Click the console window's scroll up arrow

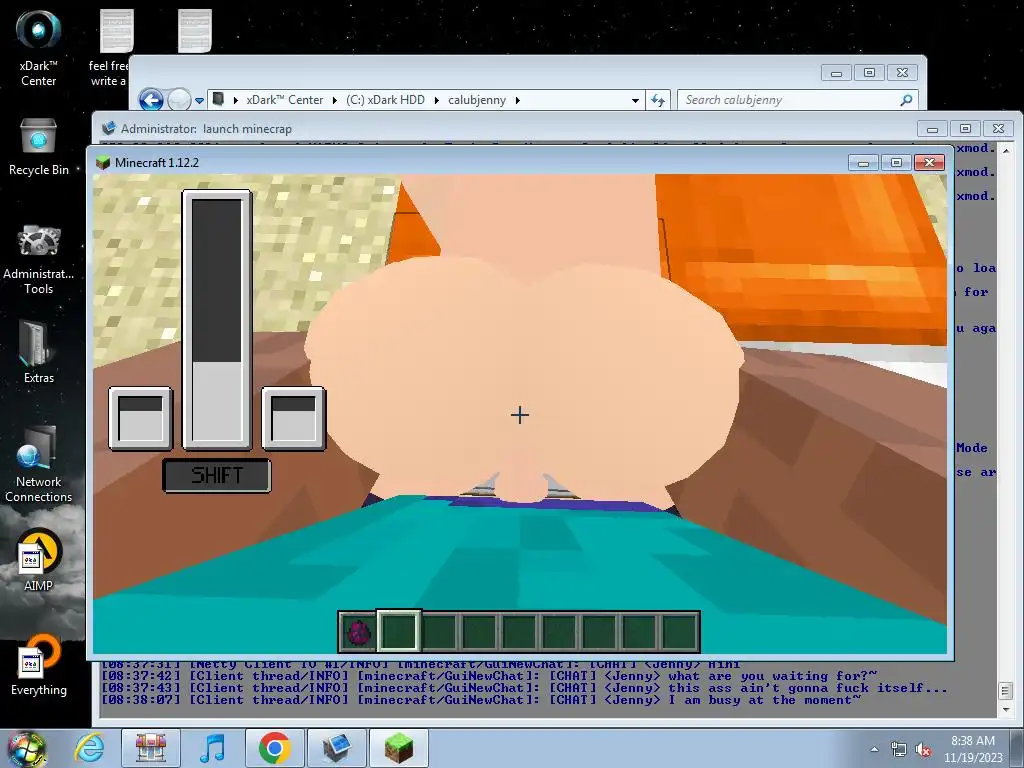[1006, 150]
